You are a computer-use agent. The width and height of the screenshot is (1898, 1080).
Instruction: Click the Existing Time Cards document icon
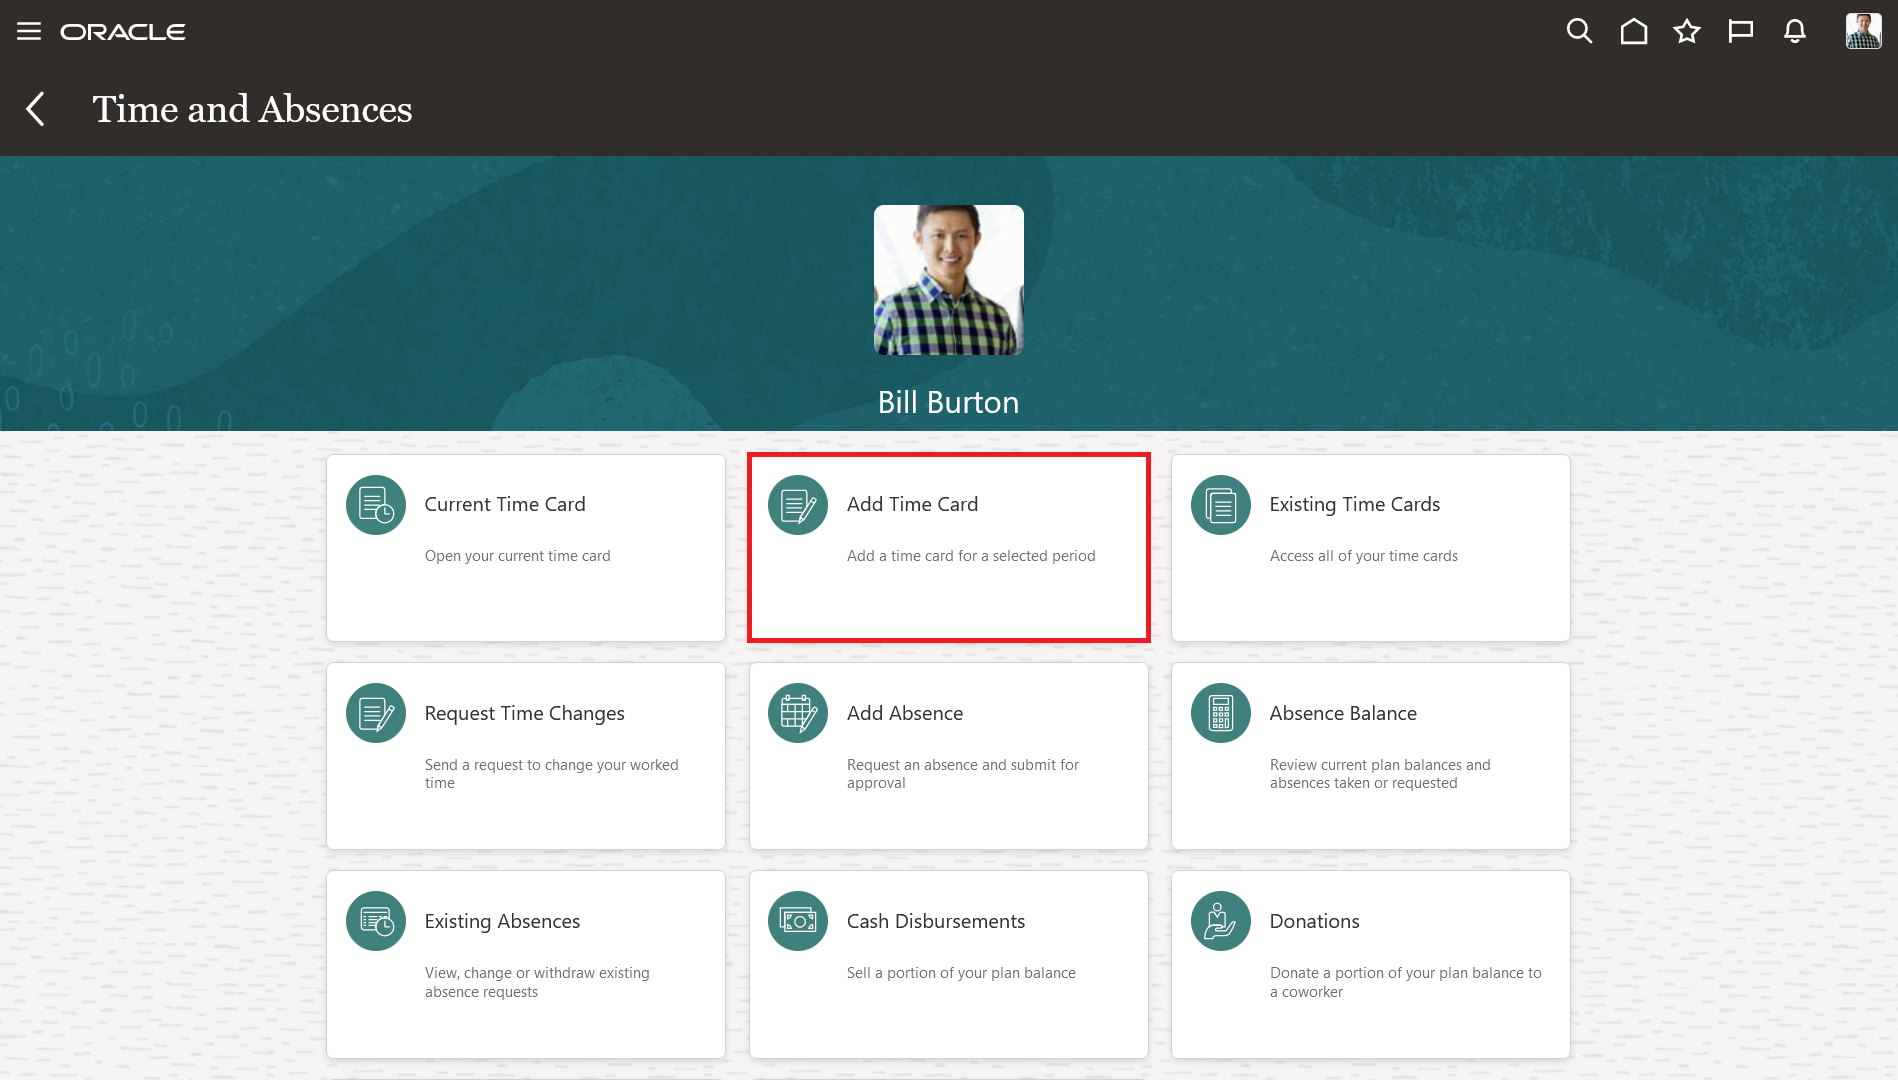[x=1219, y=504]
